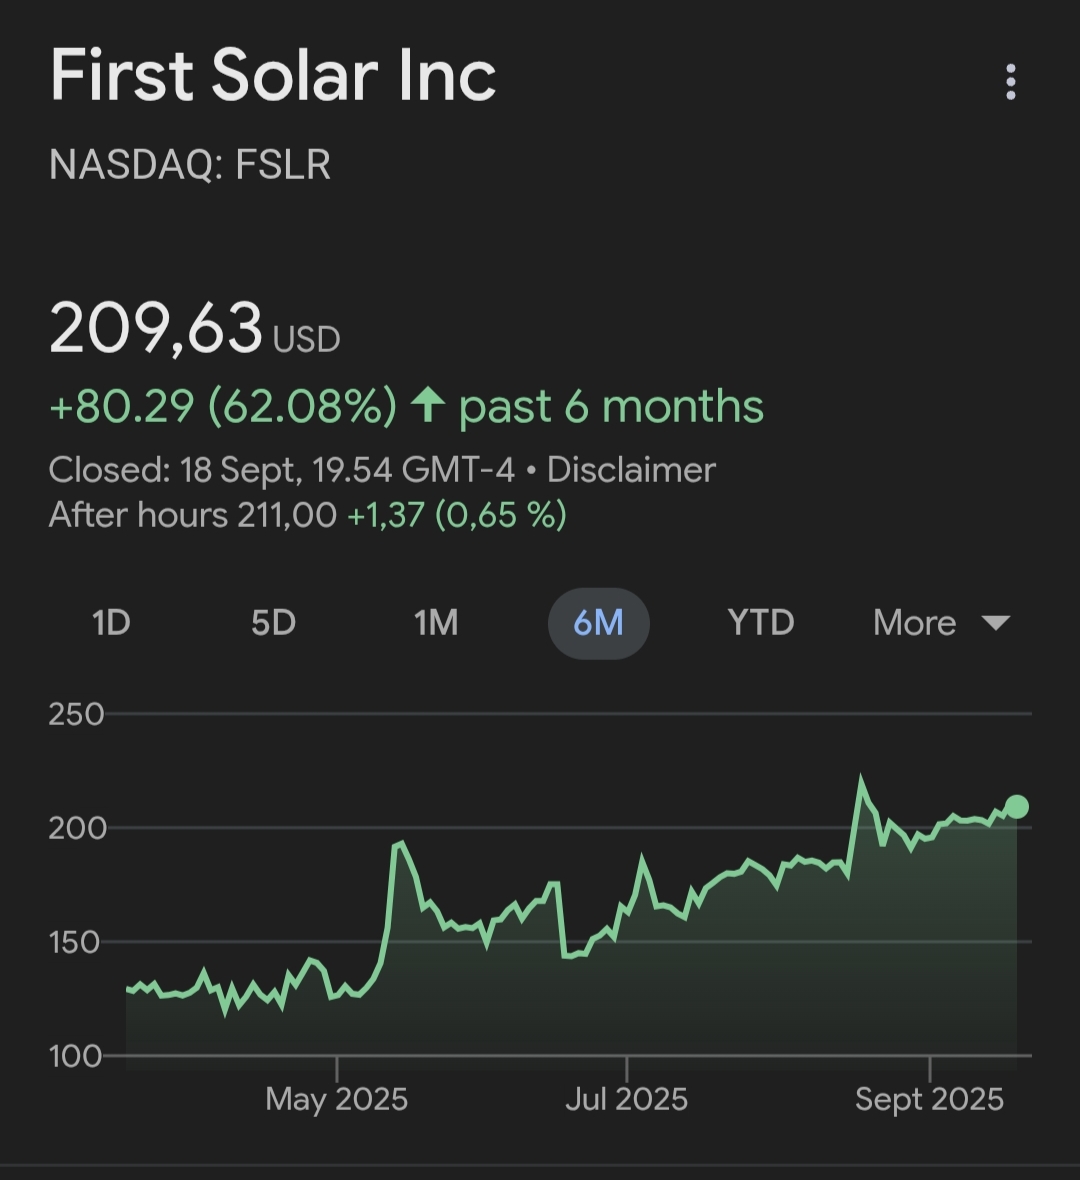Viewport: 1080px width, 1180px height.
Task: Expand the More time range dropdown
Action: (941, 623)
